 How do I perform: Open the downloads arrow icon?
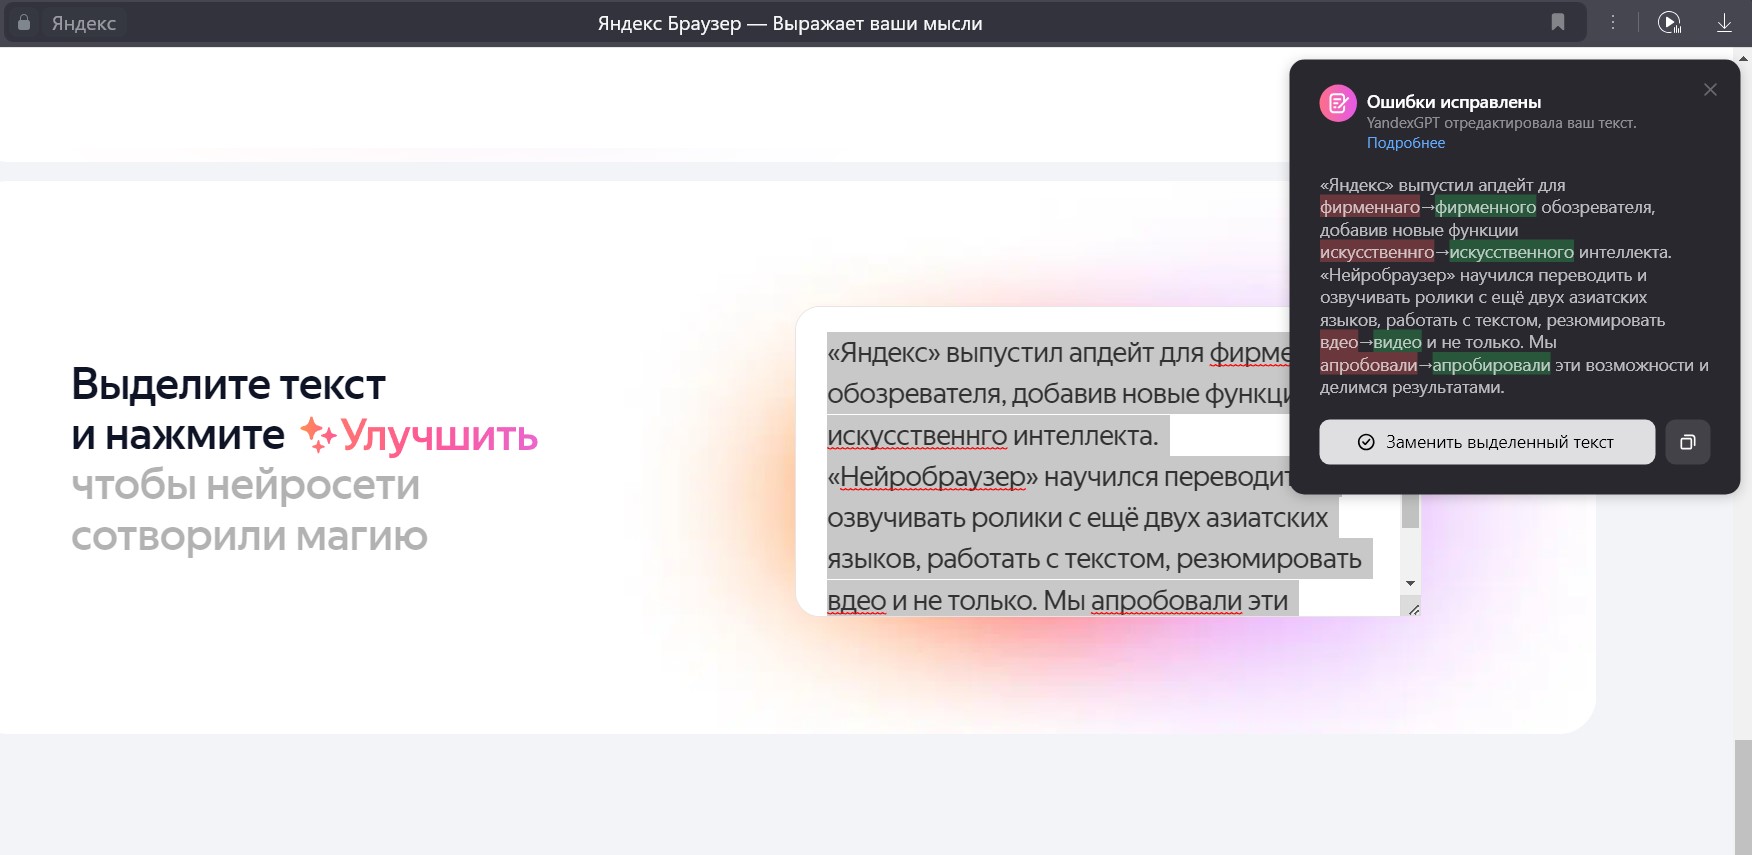1724,22
